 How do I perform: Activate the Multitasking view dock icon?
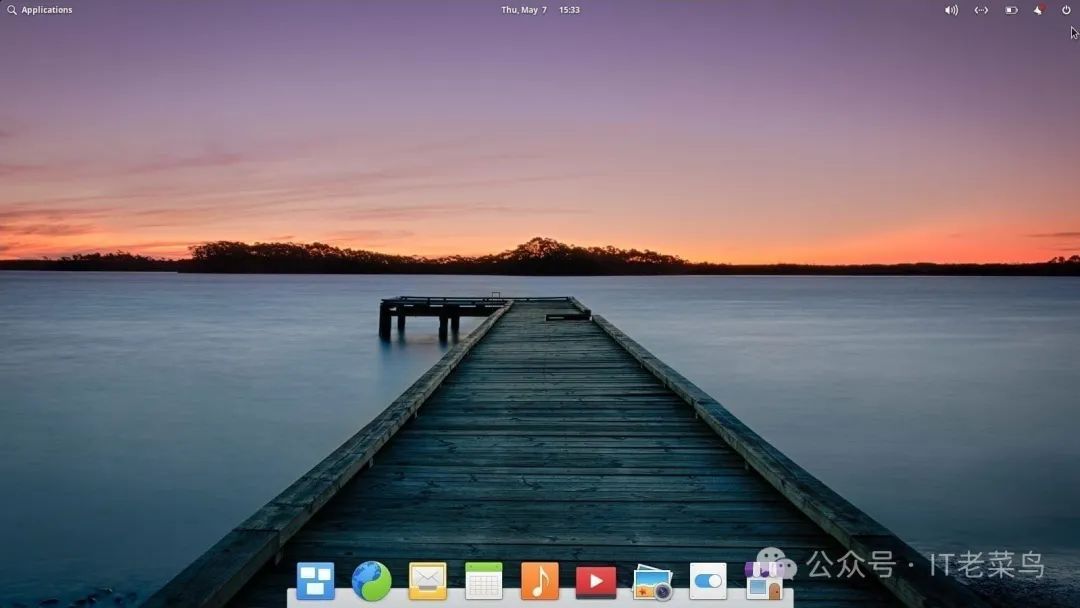(x=316, y=580)
